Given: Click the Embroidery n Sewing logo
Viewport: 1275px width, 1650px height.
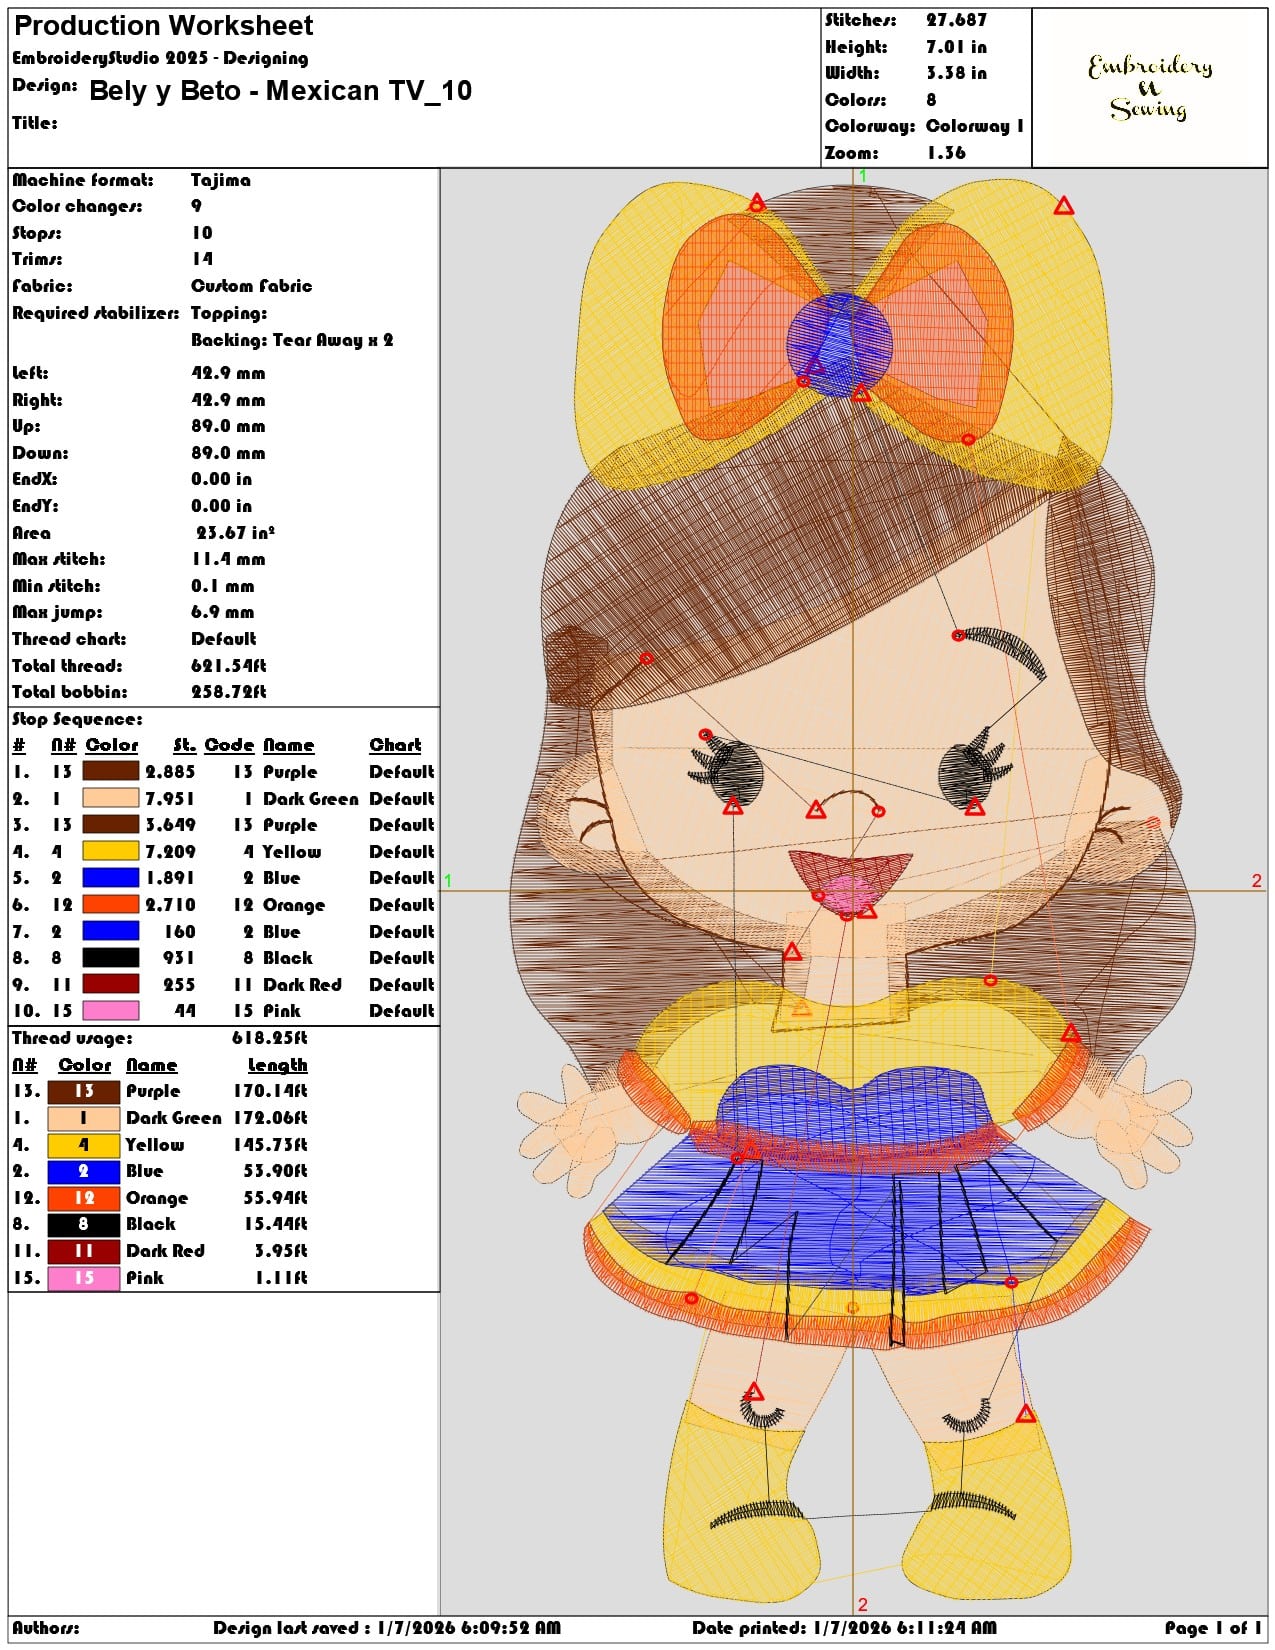Looking at the screenshot, I should point(1150,87).
